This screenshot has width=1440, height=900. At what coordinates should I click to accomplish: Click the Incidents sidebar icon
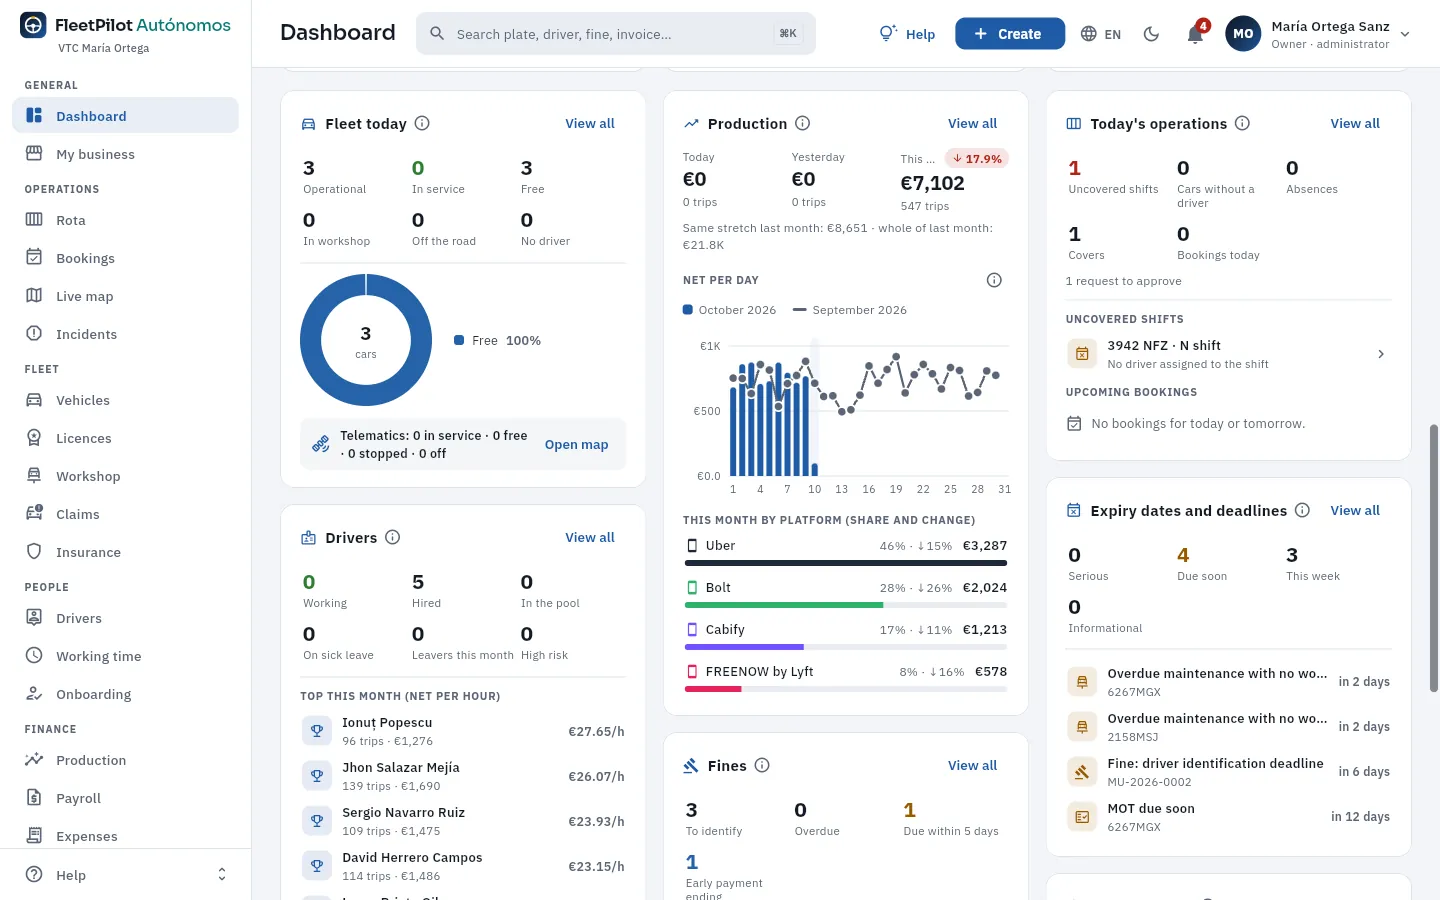click(x=34, y=334)
